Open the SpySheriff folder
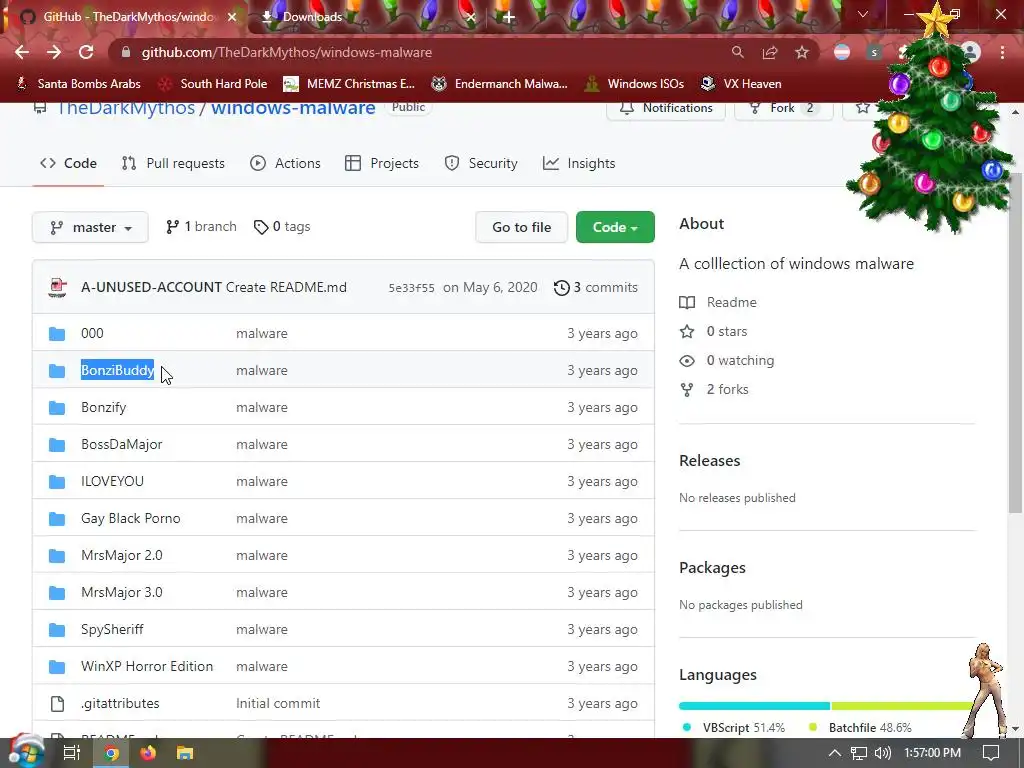The width and height of the screenshot is (1024, 768). [x=112, y=630]
